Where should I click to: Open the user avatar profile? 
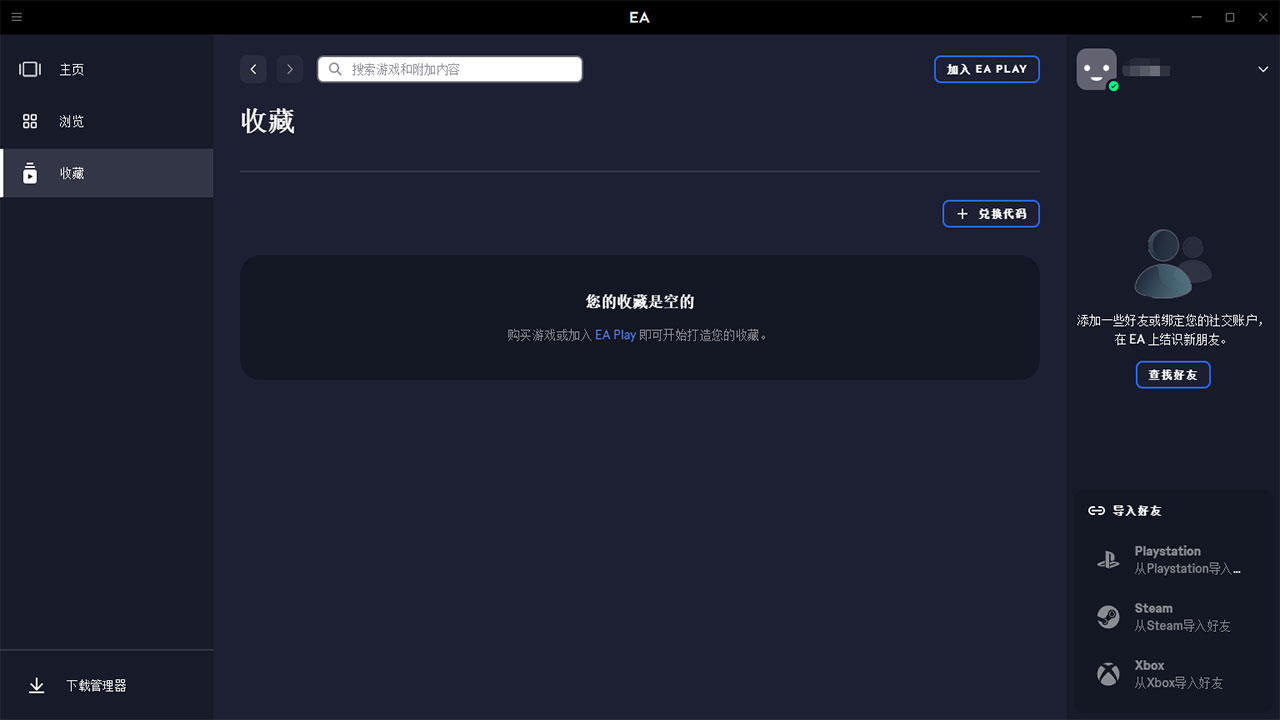click(x=1096, y=69)
